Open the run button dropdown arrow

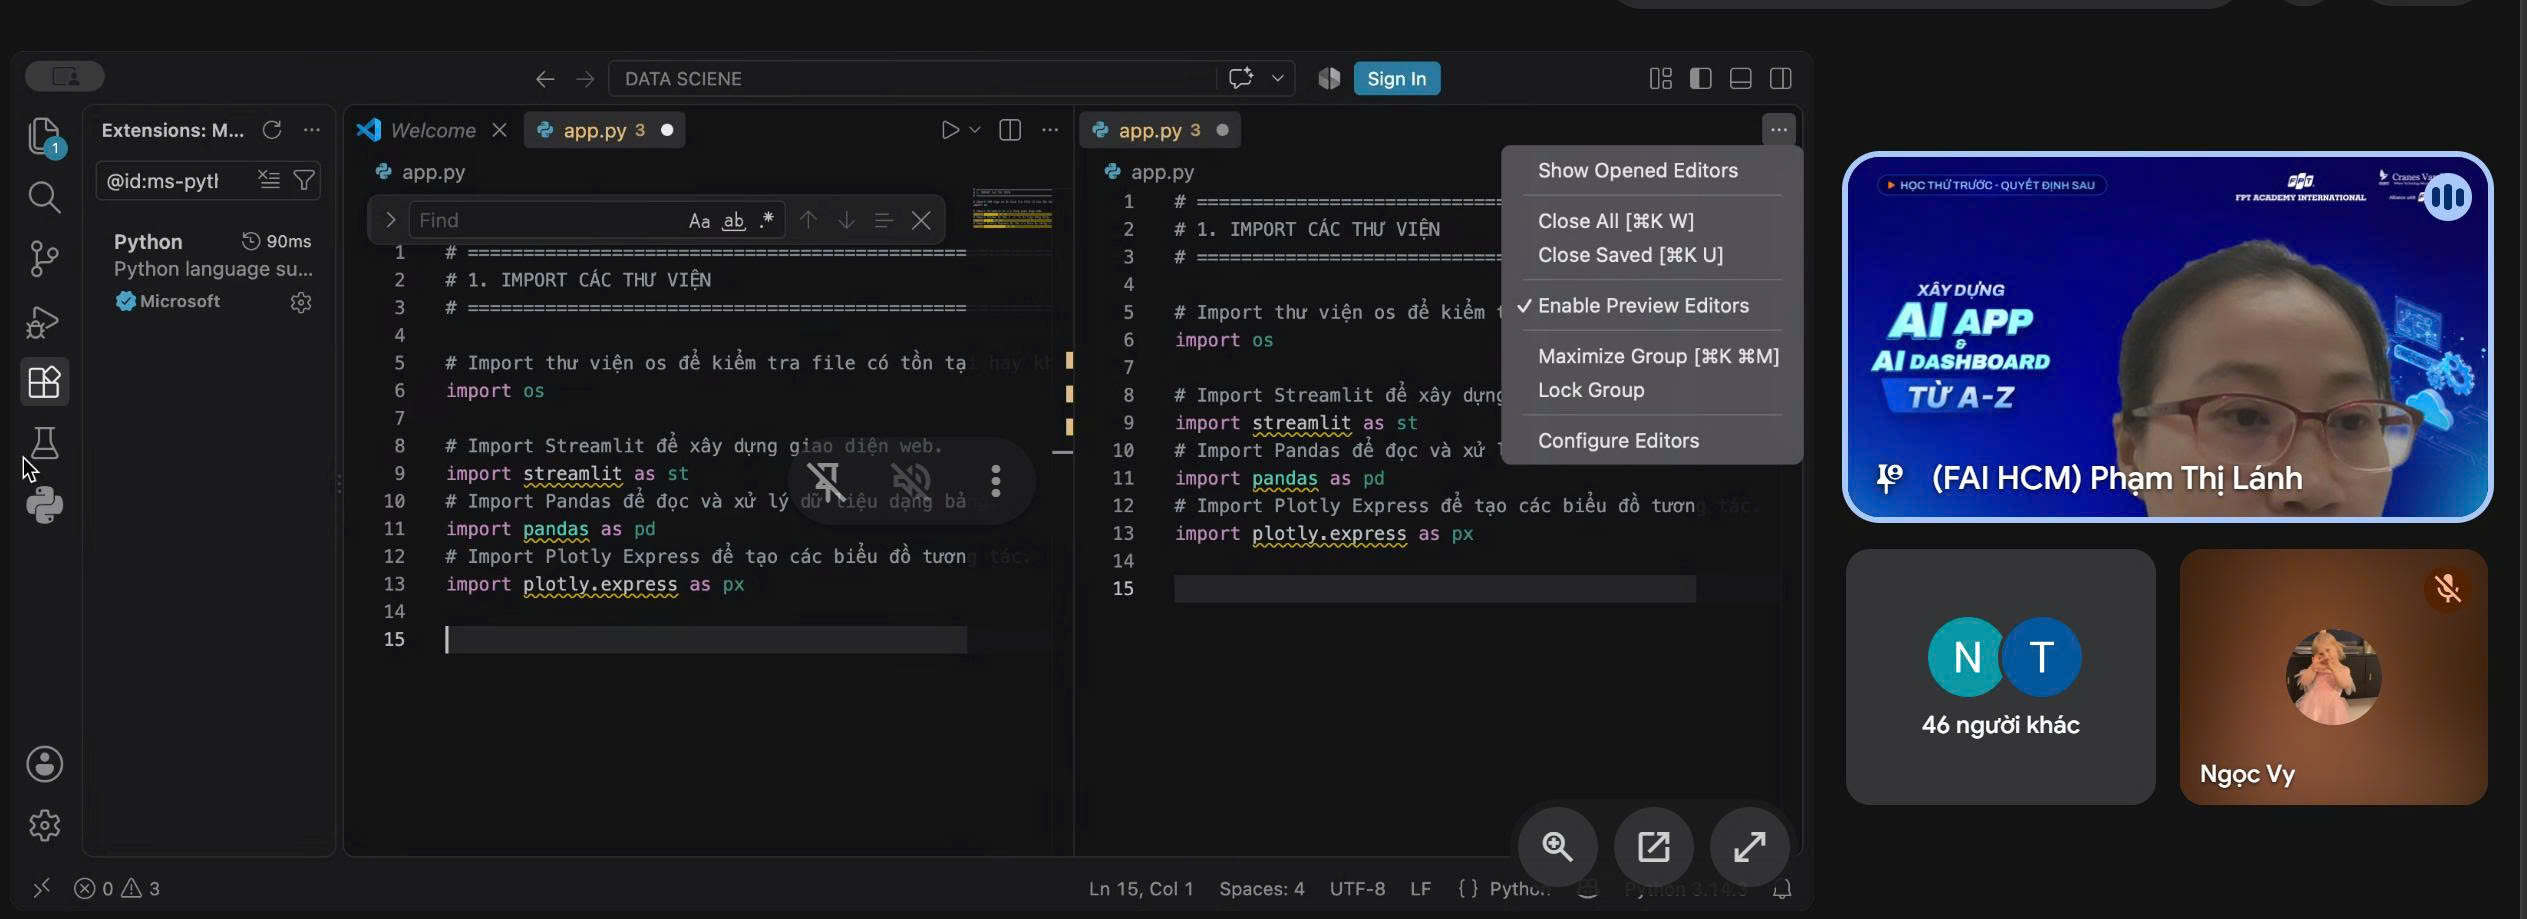coord(975,130)
